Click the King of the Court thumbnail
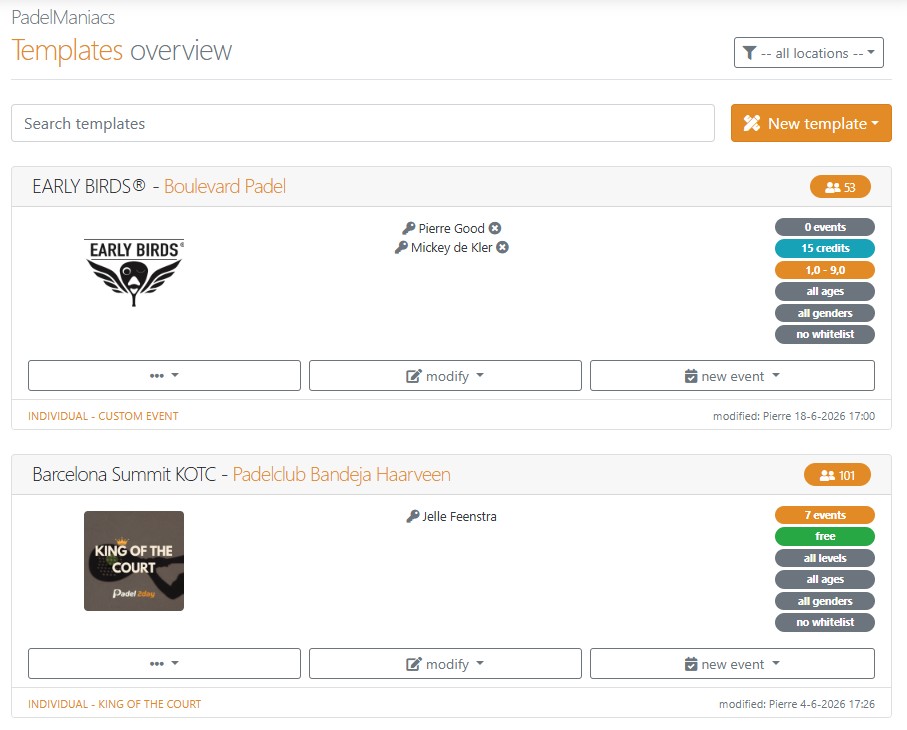 click(x=134, y=561)
